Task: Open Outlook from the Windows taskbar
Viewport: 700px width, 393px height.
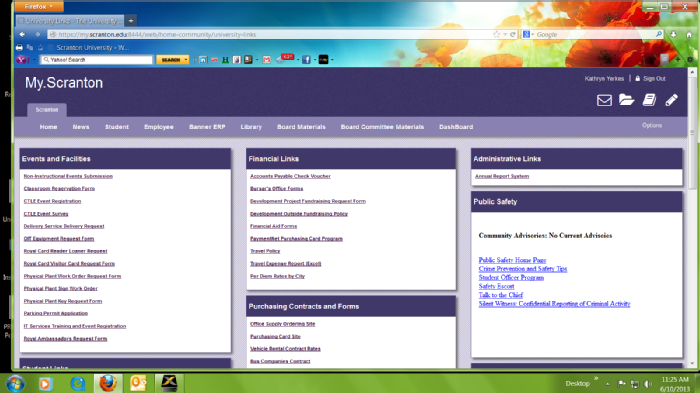Action: point(138,383)
